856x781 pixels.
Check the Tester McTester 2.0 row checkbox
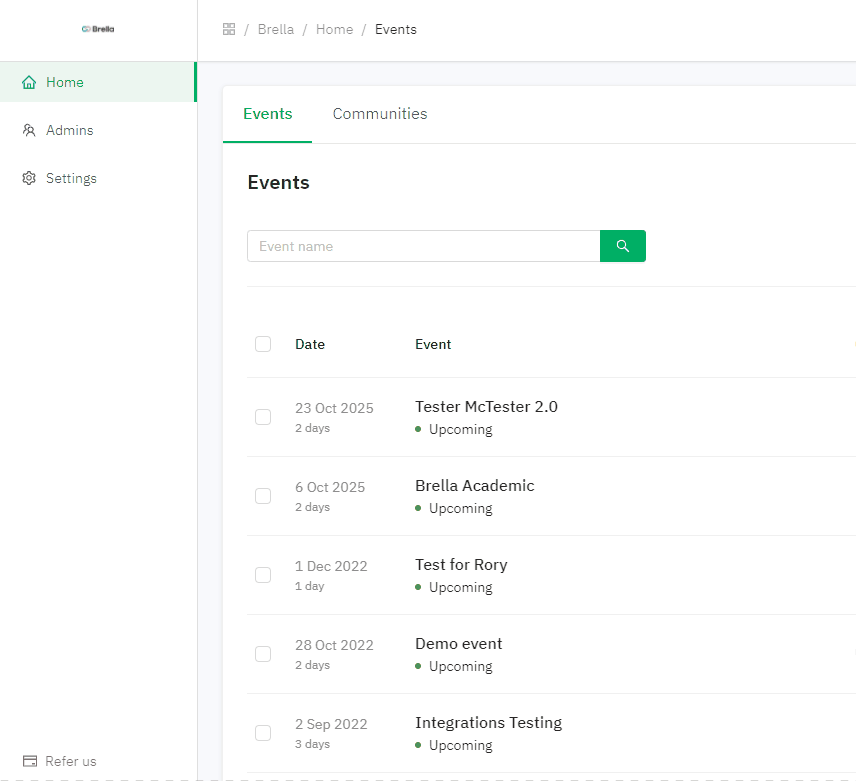tap(263, 417)
